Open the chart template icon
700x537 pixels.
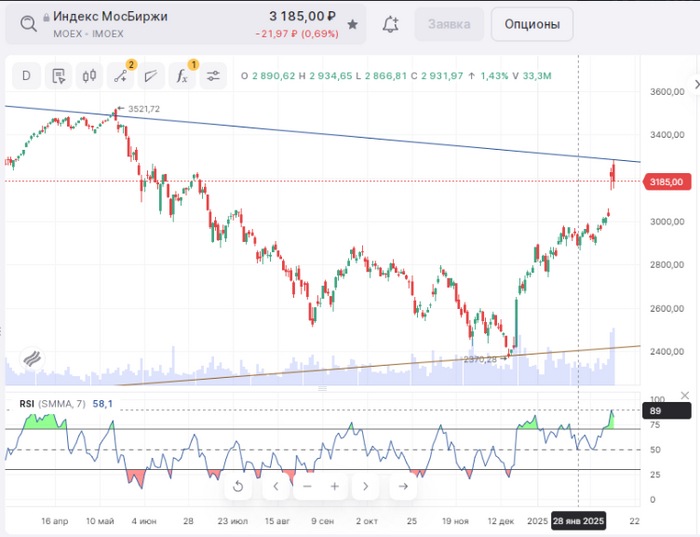click(x=58, y=75)
